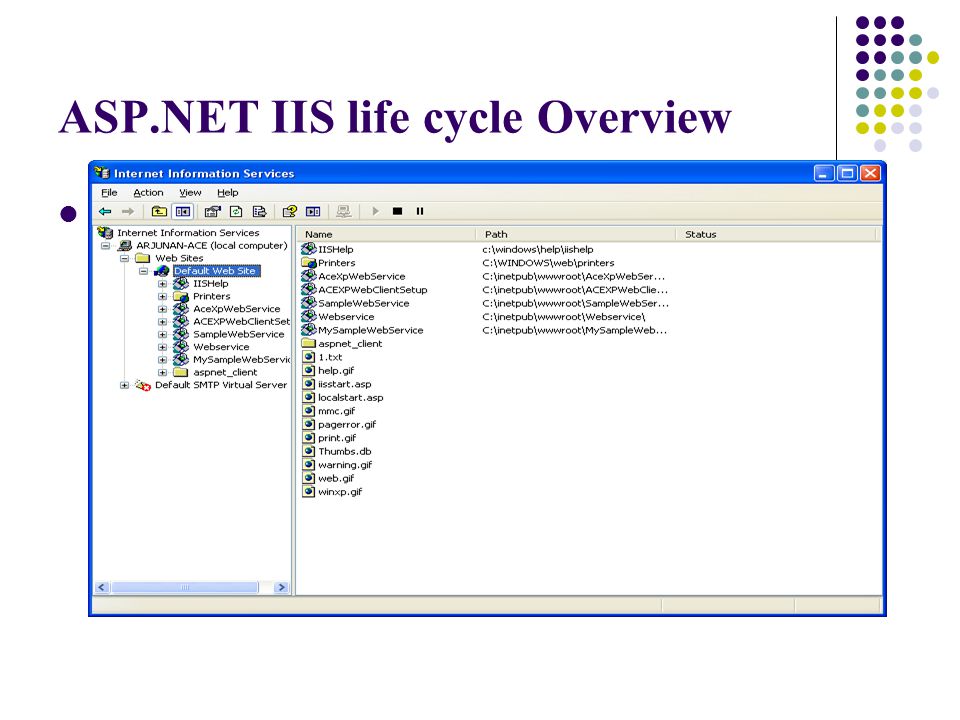Click Printers icon in list pane

pyautogui.click(x=309, y=263)
